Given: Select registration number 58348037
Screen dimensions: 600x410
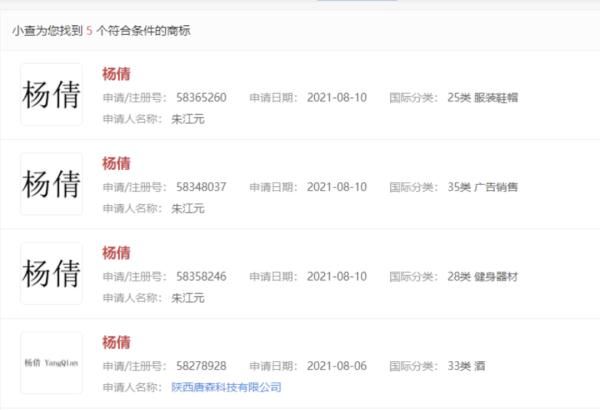Looking at the screenshot, I should point(201,187).
